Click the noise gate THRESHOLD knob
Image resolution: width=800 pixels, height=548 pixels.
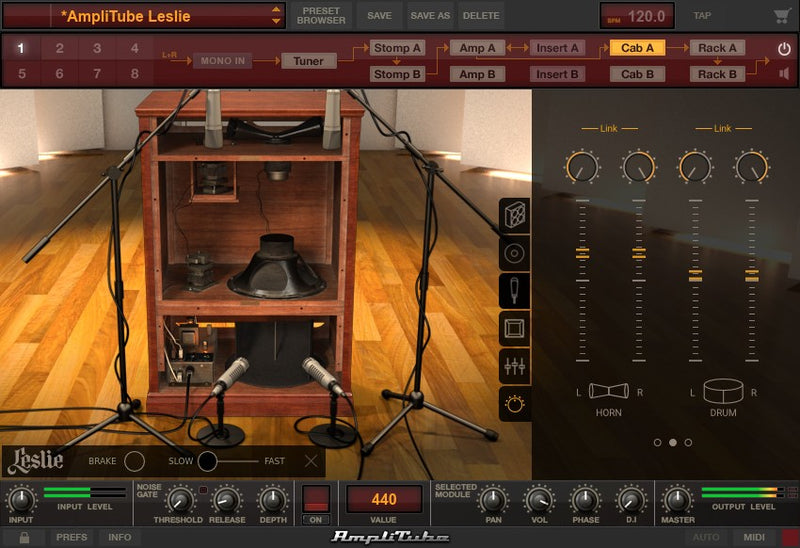tap(179, 501)
